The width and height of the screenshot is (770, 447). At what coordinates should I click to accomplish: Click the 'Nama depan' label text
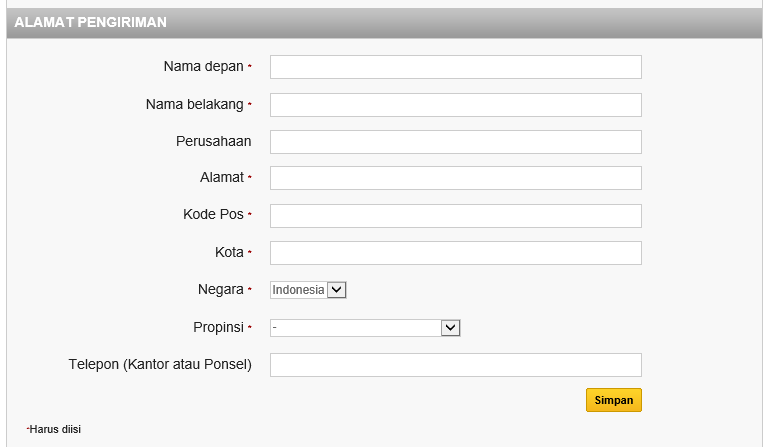click(203, 67)
